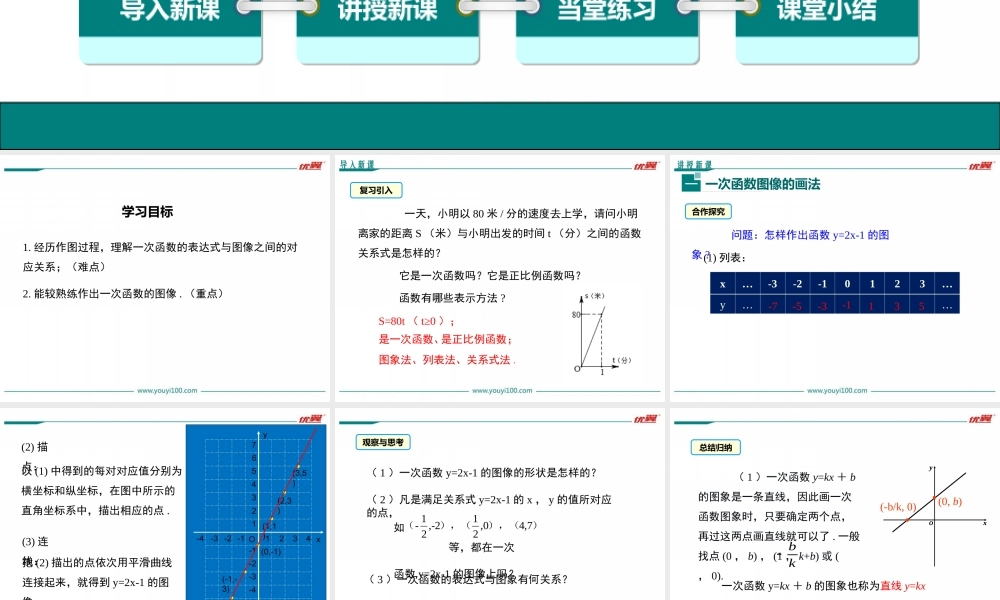
Task: Click the 优翼 logo on 观察与思考 slide
Action: pos(644,419)
